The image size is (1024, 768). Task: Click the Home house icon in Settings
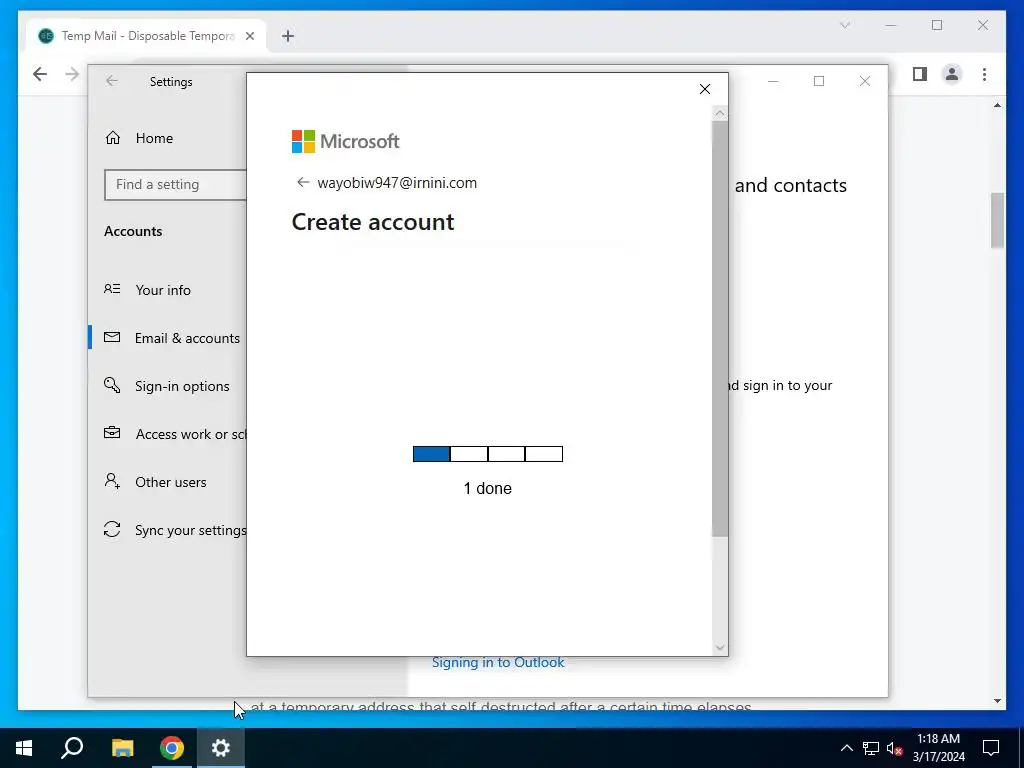click(112, 138)
